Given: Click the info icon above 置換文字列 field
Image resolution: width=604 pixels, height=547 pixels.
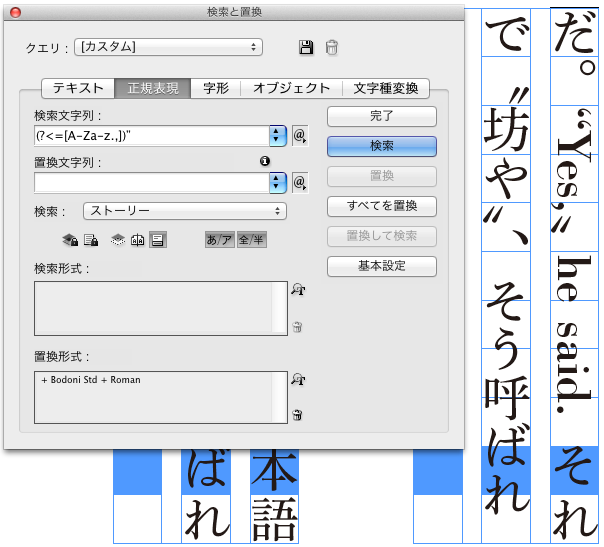Looking at the screenshot, I should click(265, 161).
